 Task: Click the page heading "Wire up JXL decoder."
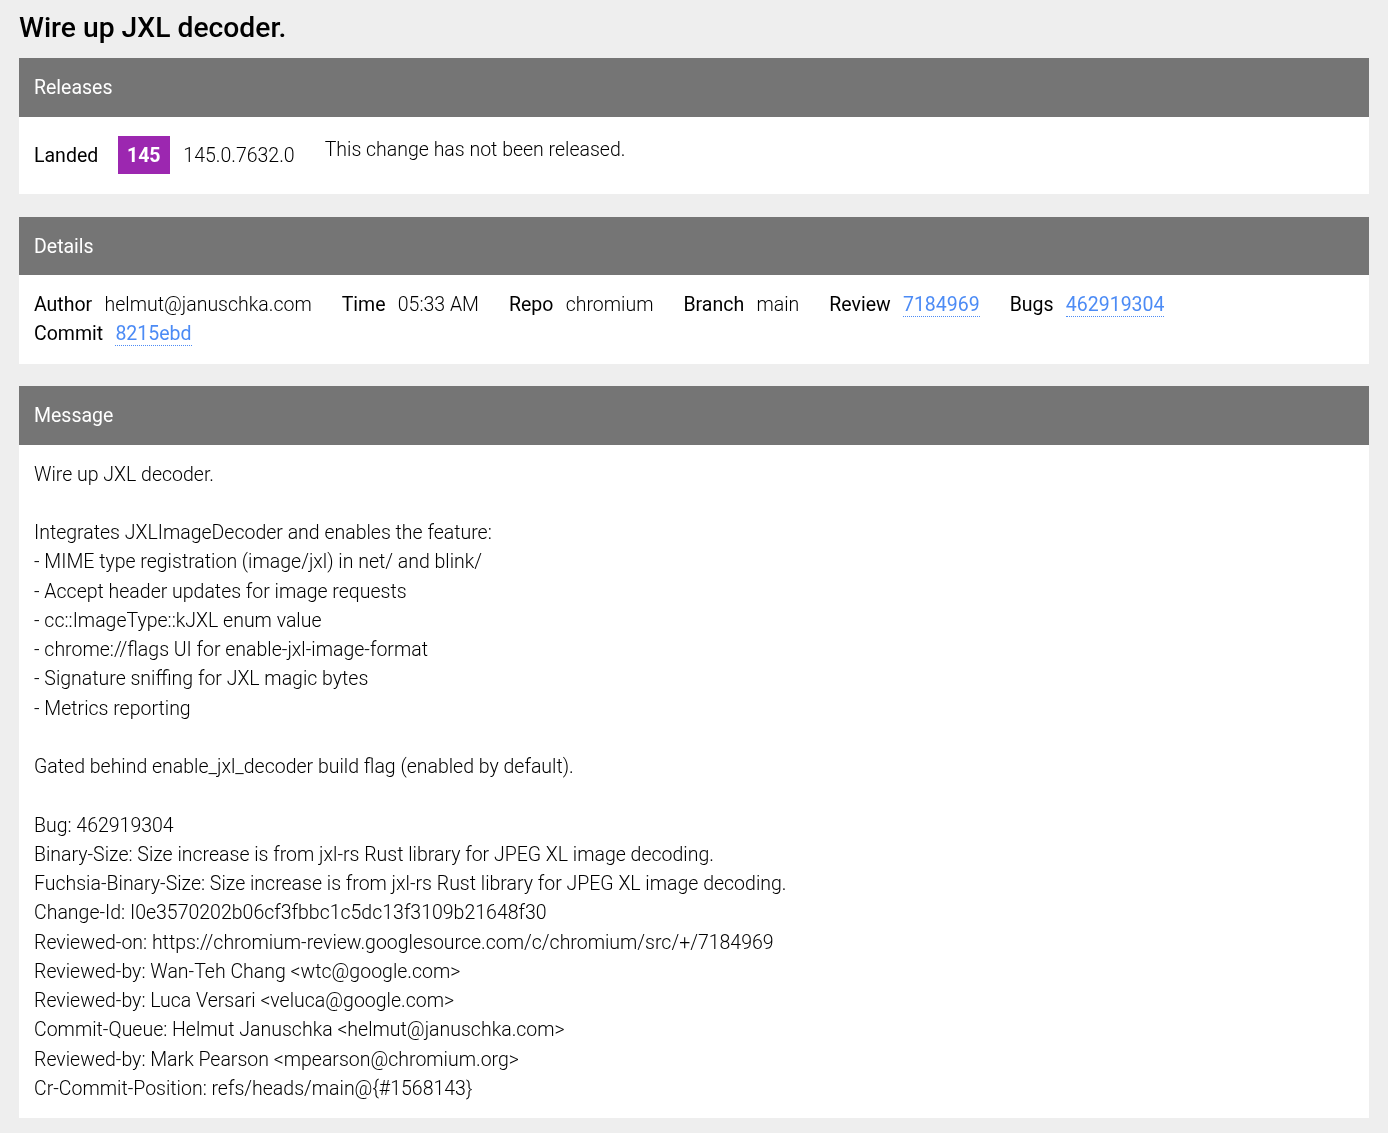(x=153, y=27)
